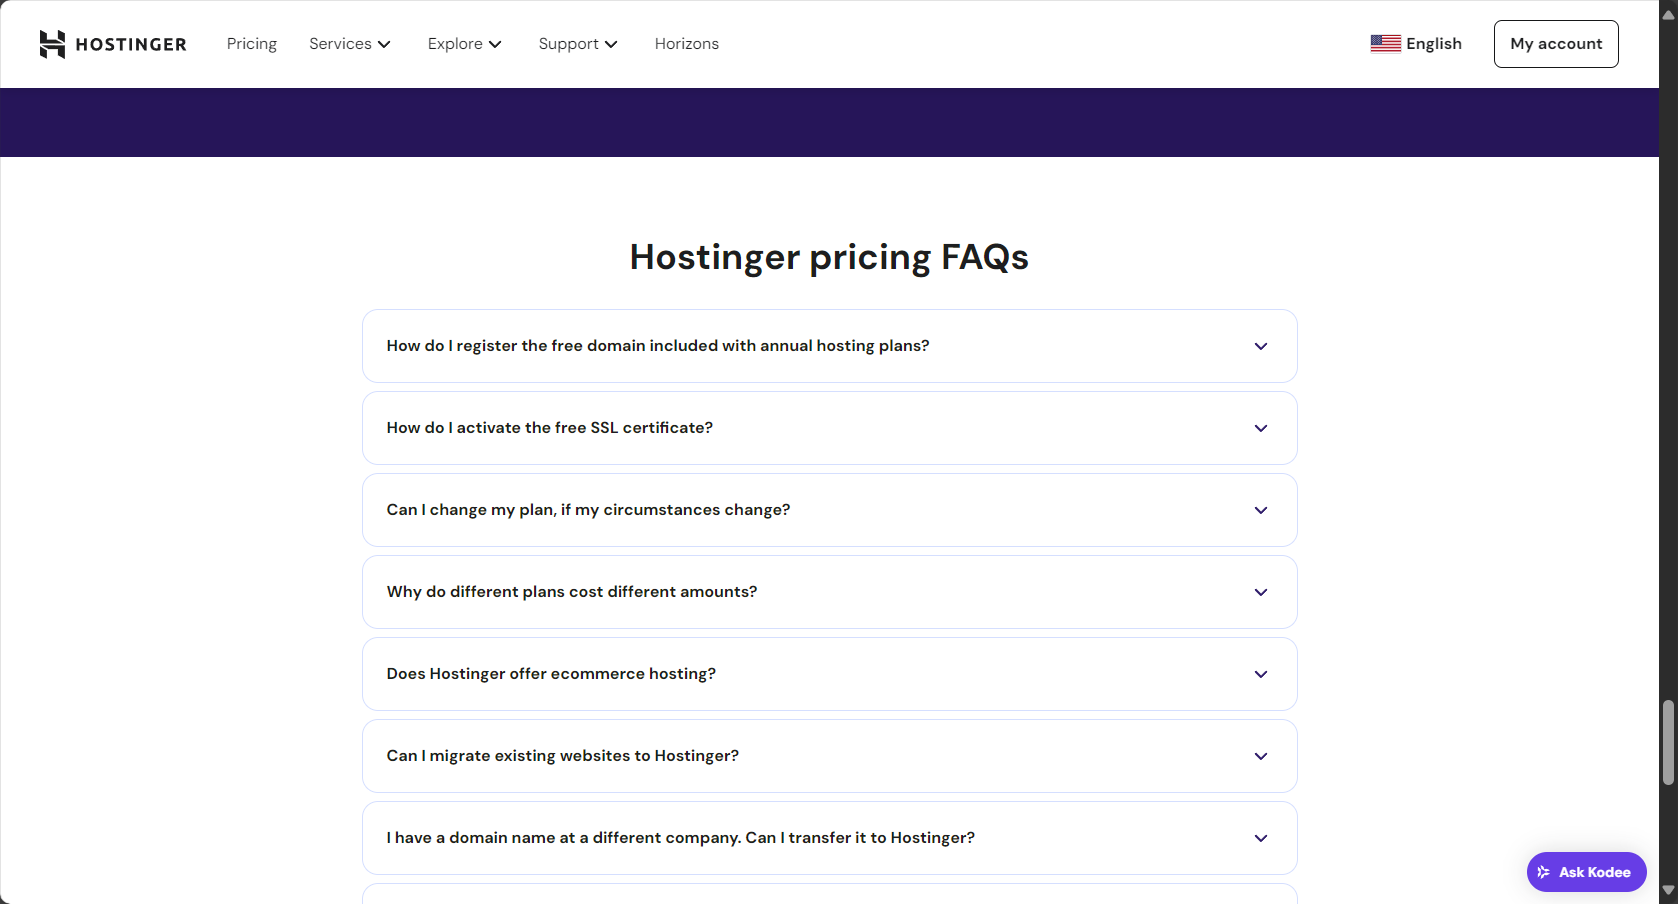Viewport: 1678px width, 904px height.
Task: Click the 'Hostinger pricing FAQs' heading
Action: 829,257
